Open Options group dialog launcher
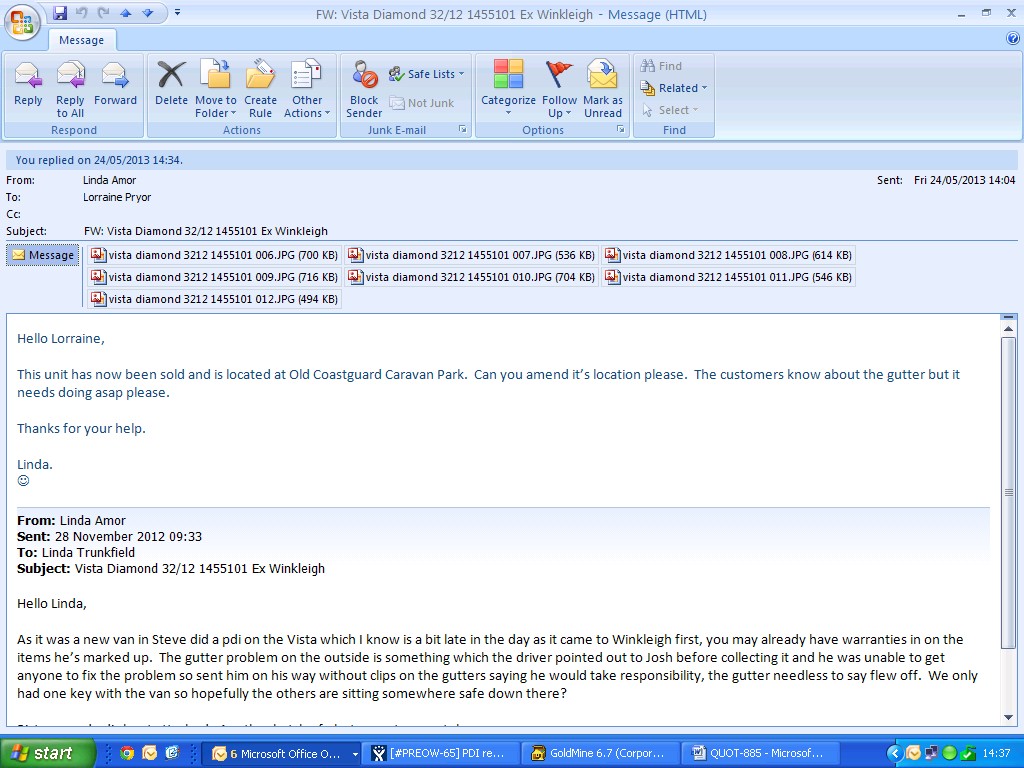 620,129
